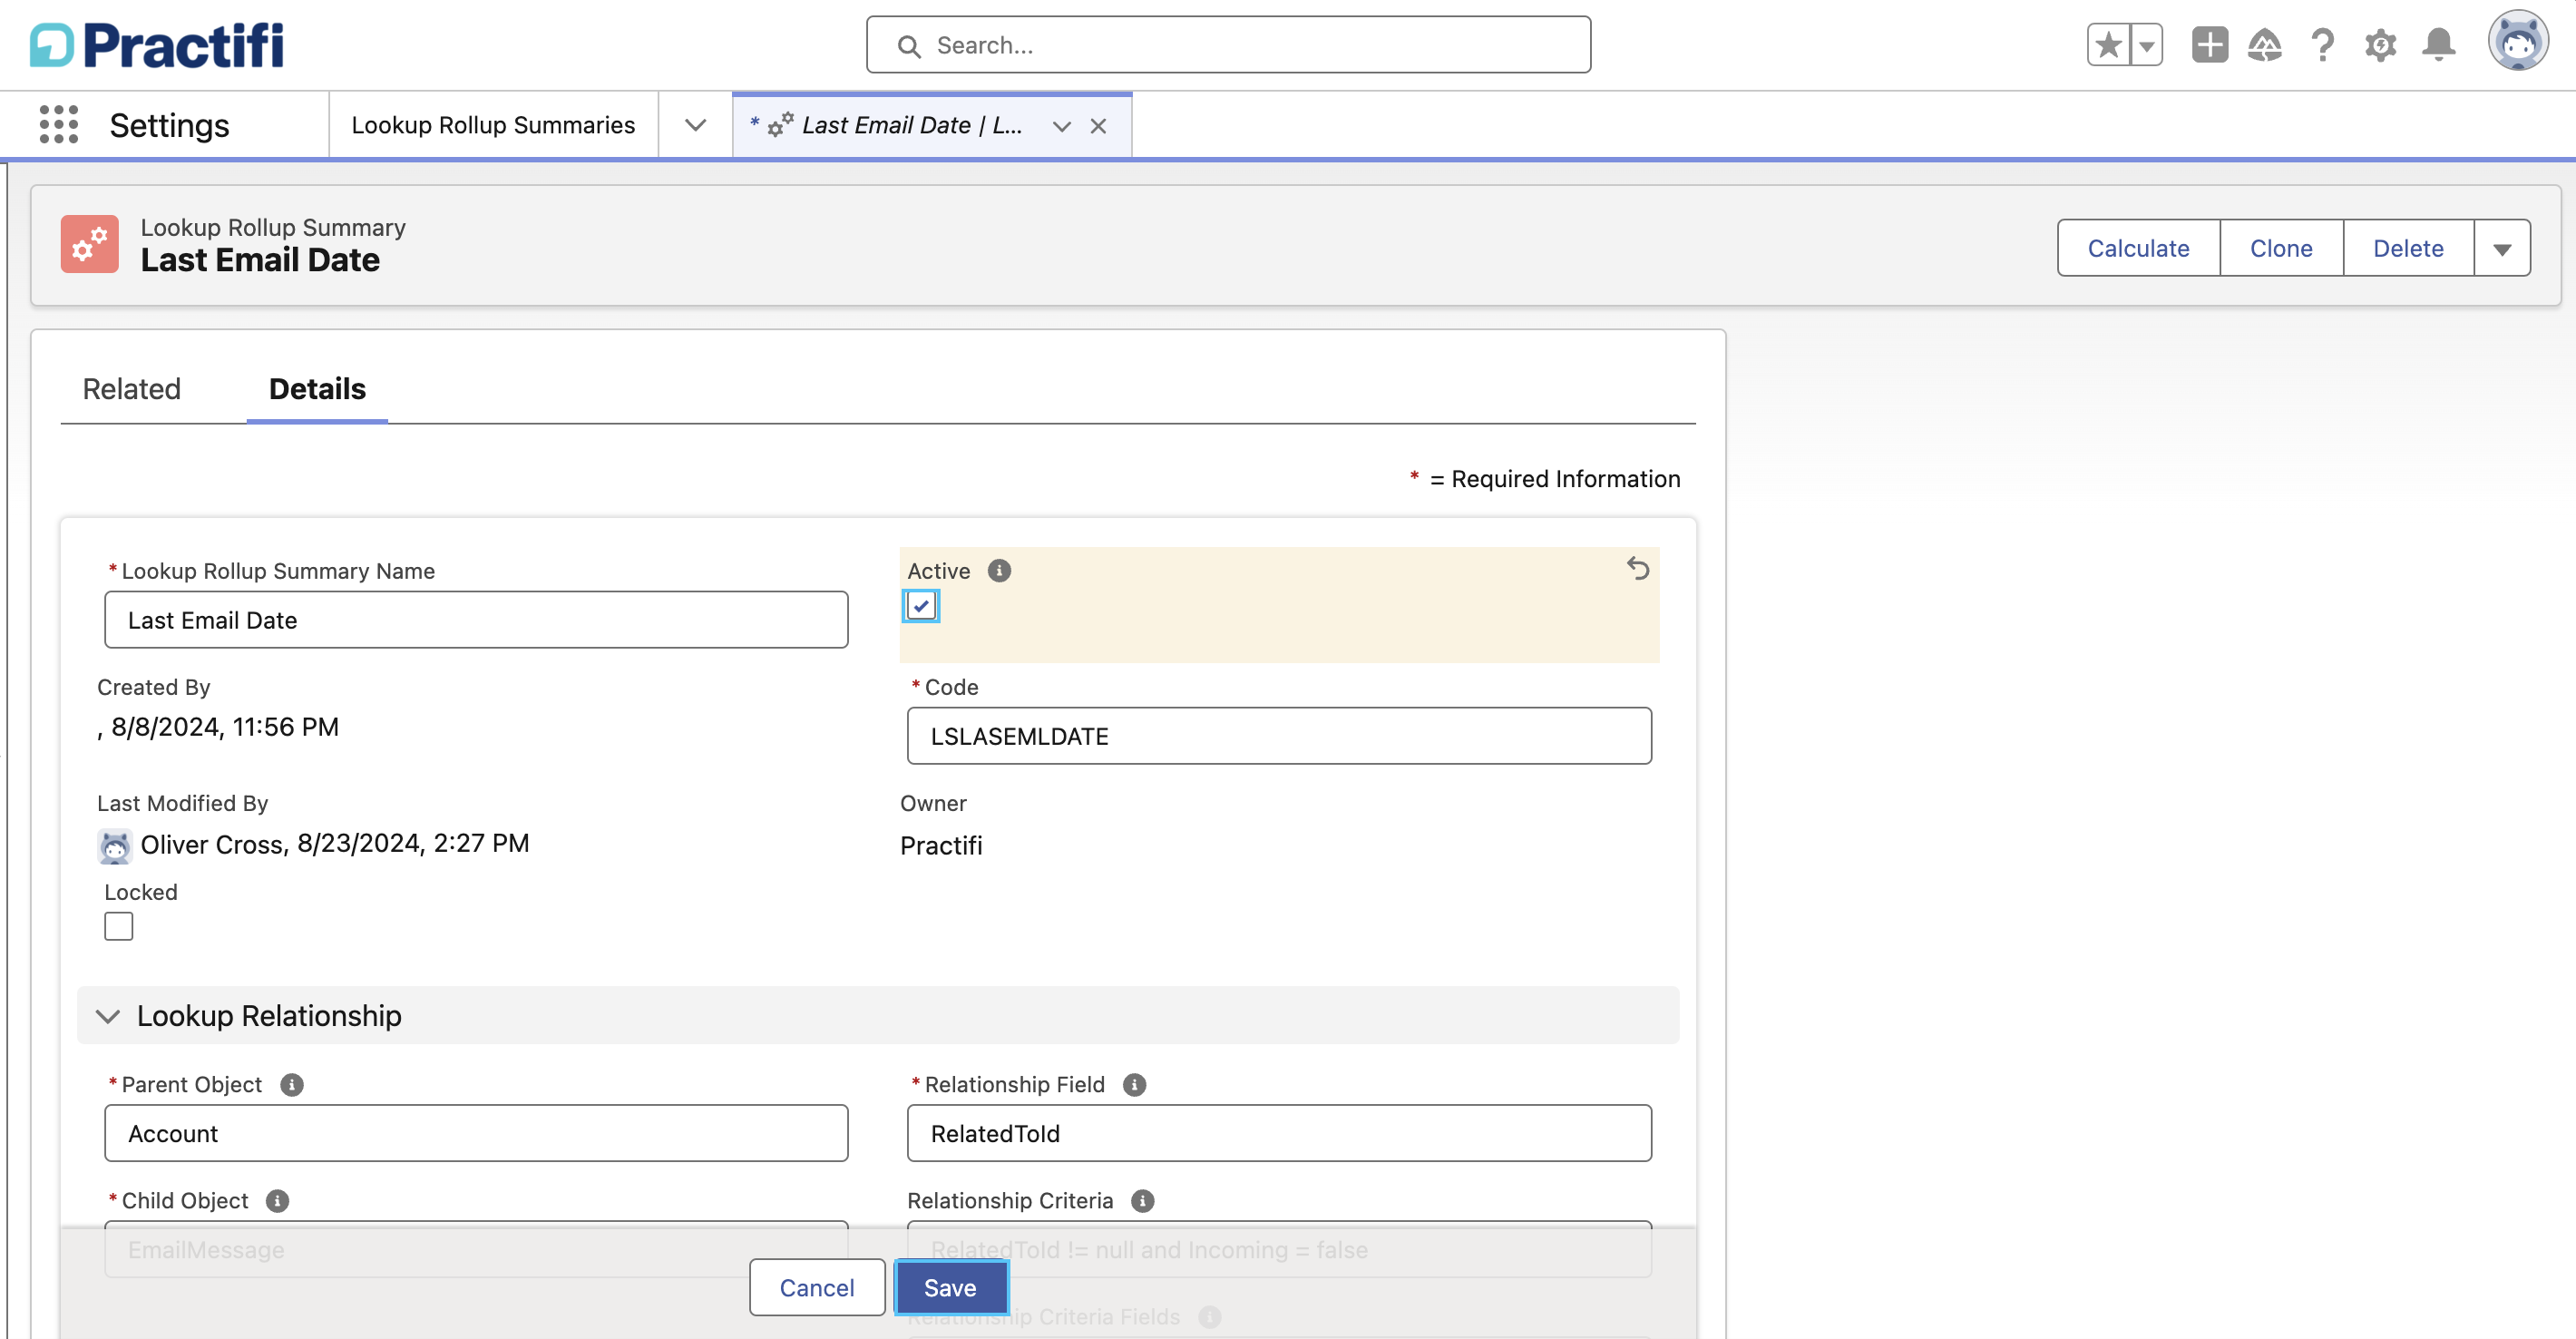Click the search magnifier icon
This screenshot has width=2576, height=1339.
coord(908,46)
